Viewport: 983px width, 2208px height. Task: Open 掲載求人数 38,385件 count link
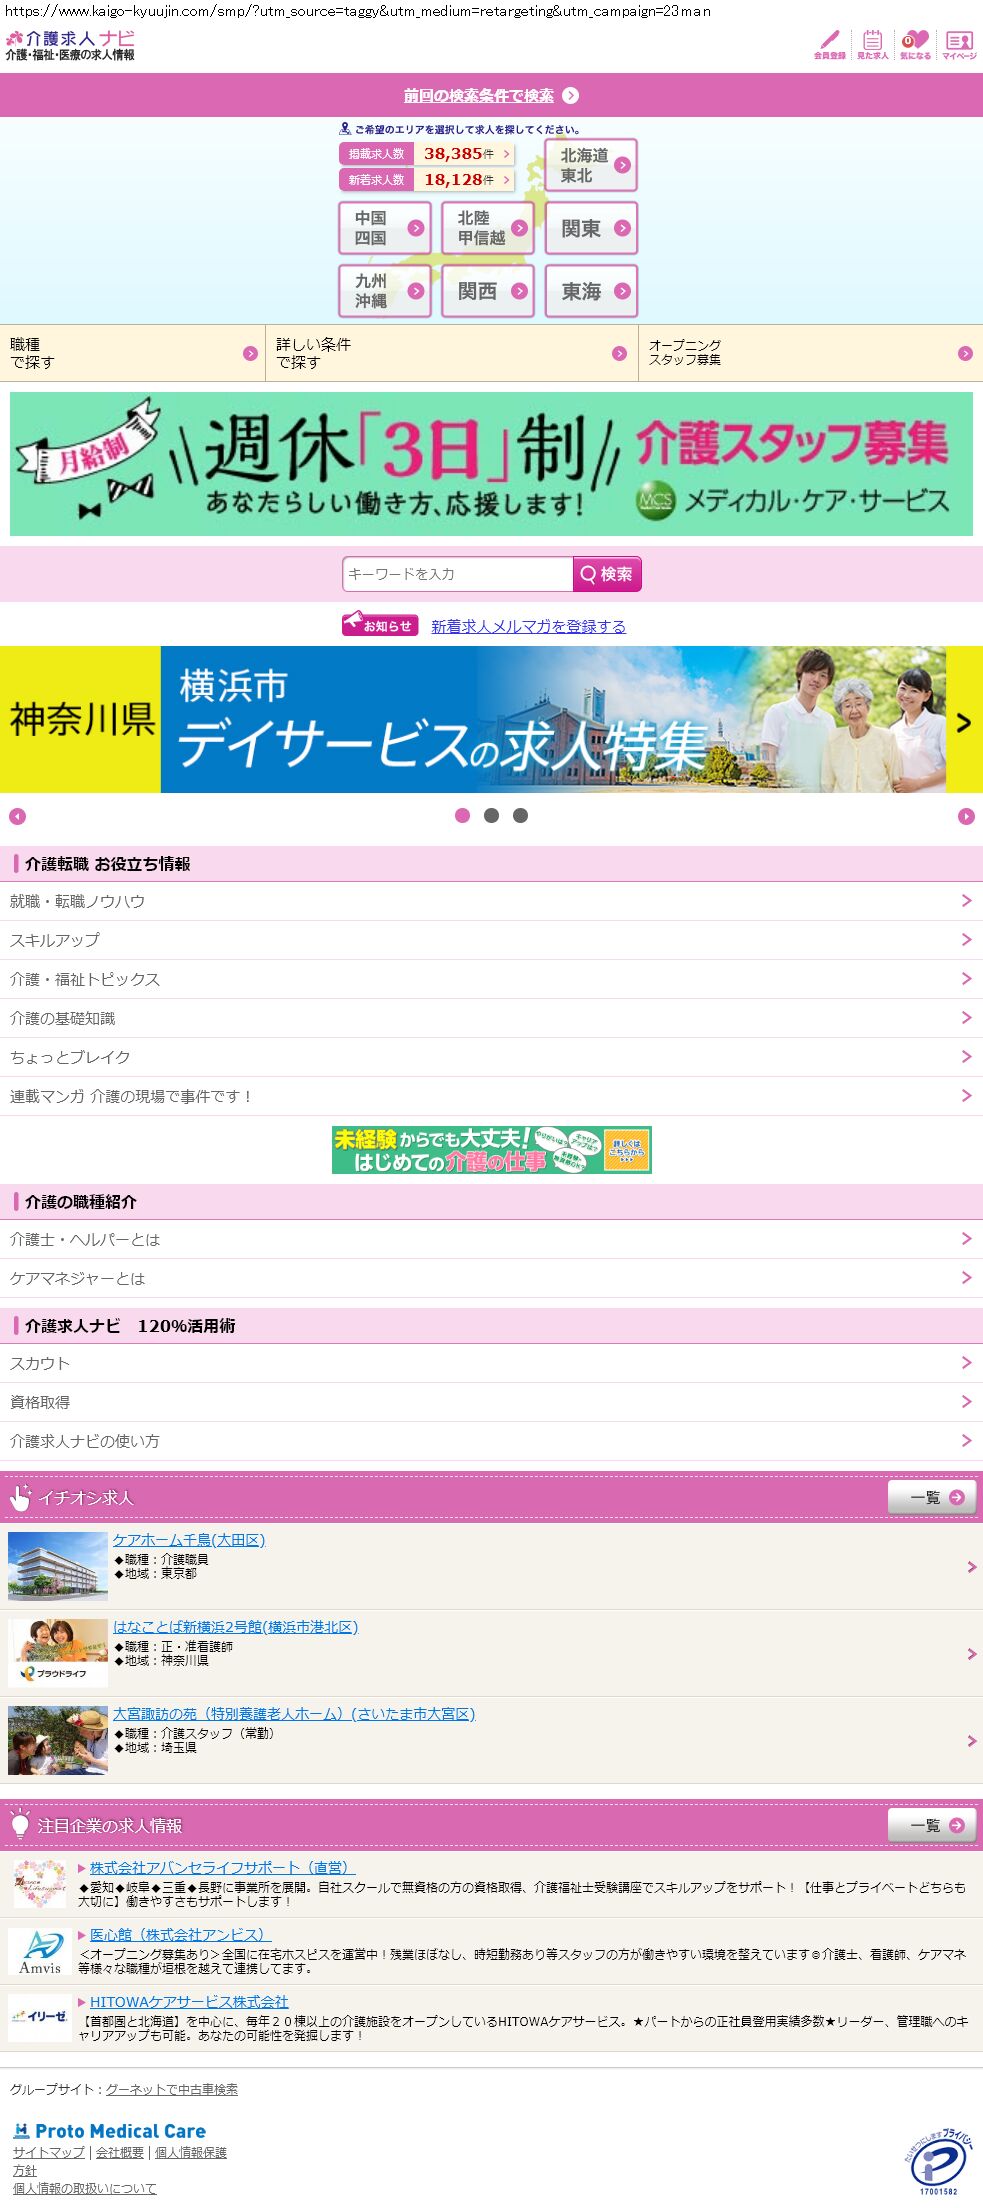427,154
